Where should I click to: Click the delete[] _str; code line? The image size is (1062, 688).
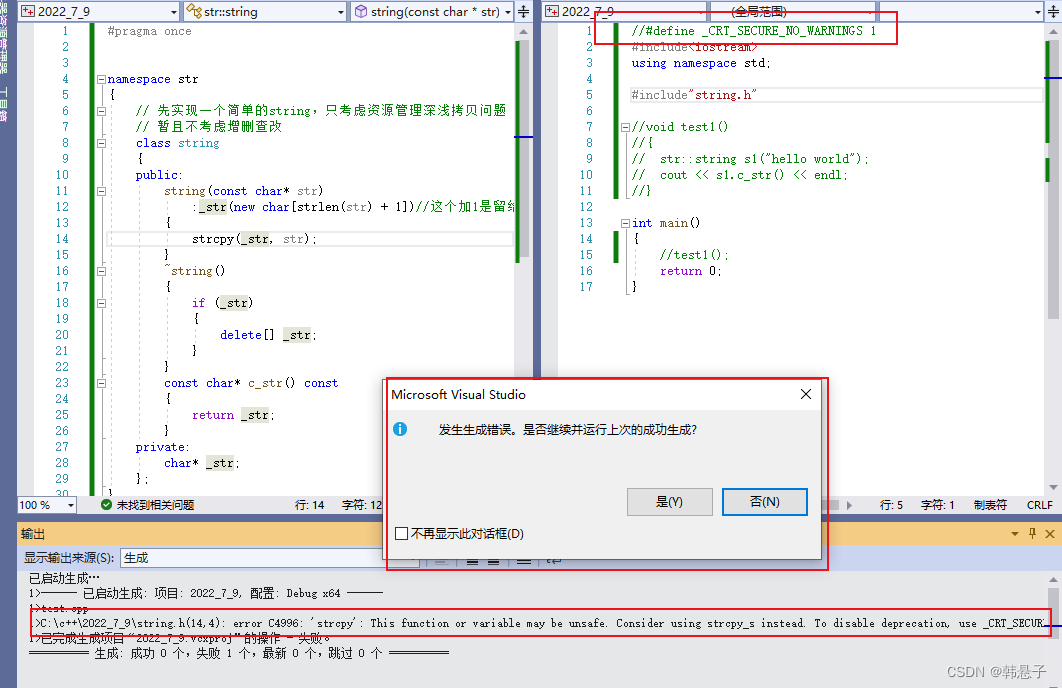pyautogui.click(x=268, y=335)
